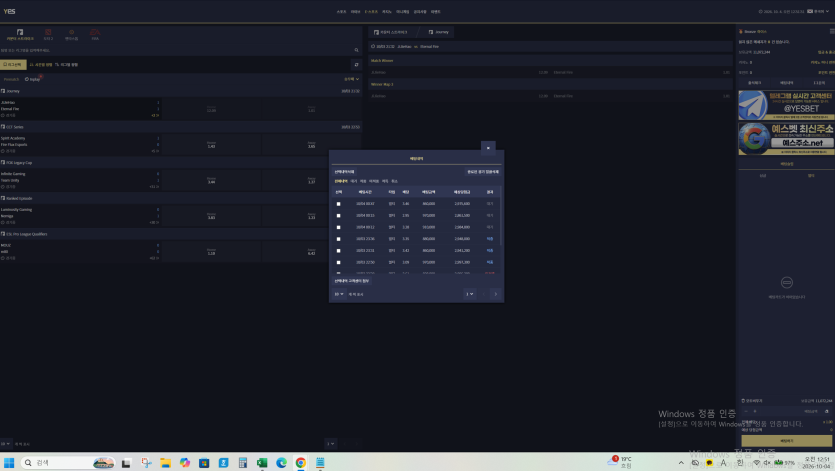Go to next page arrow in betting history dialog
835x471 pixels.
496,294
